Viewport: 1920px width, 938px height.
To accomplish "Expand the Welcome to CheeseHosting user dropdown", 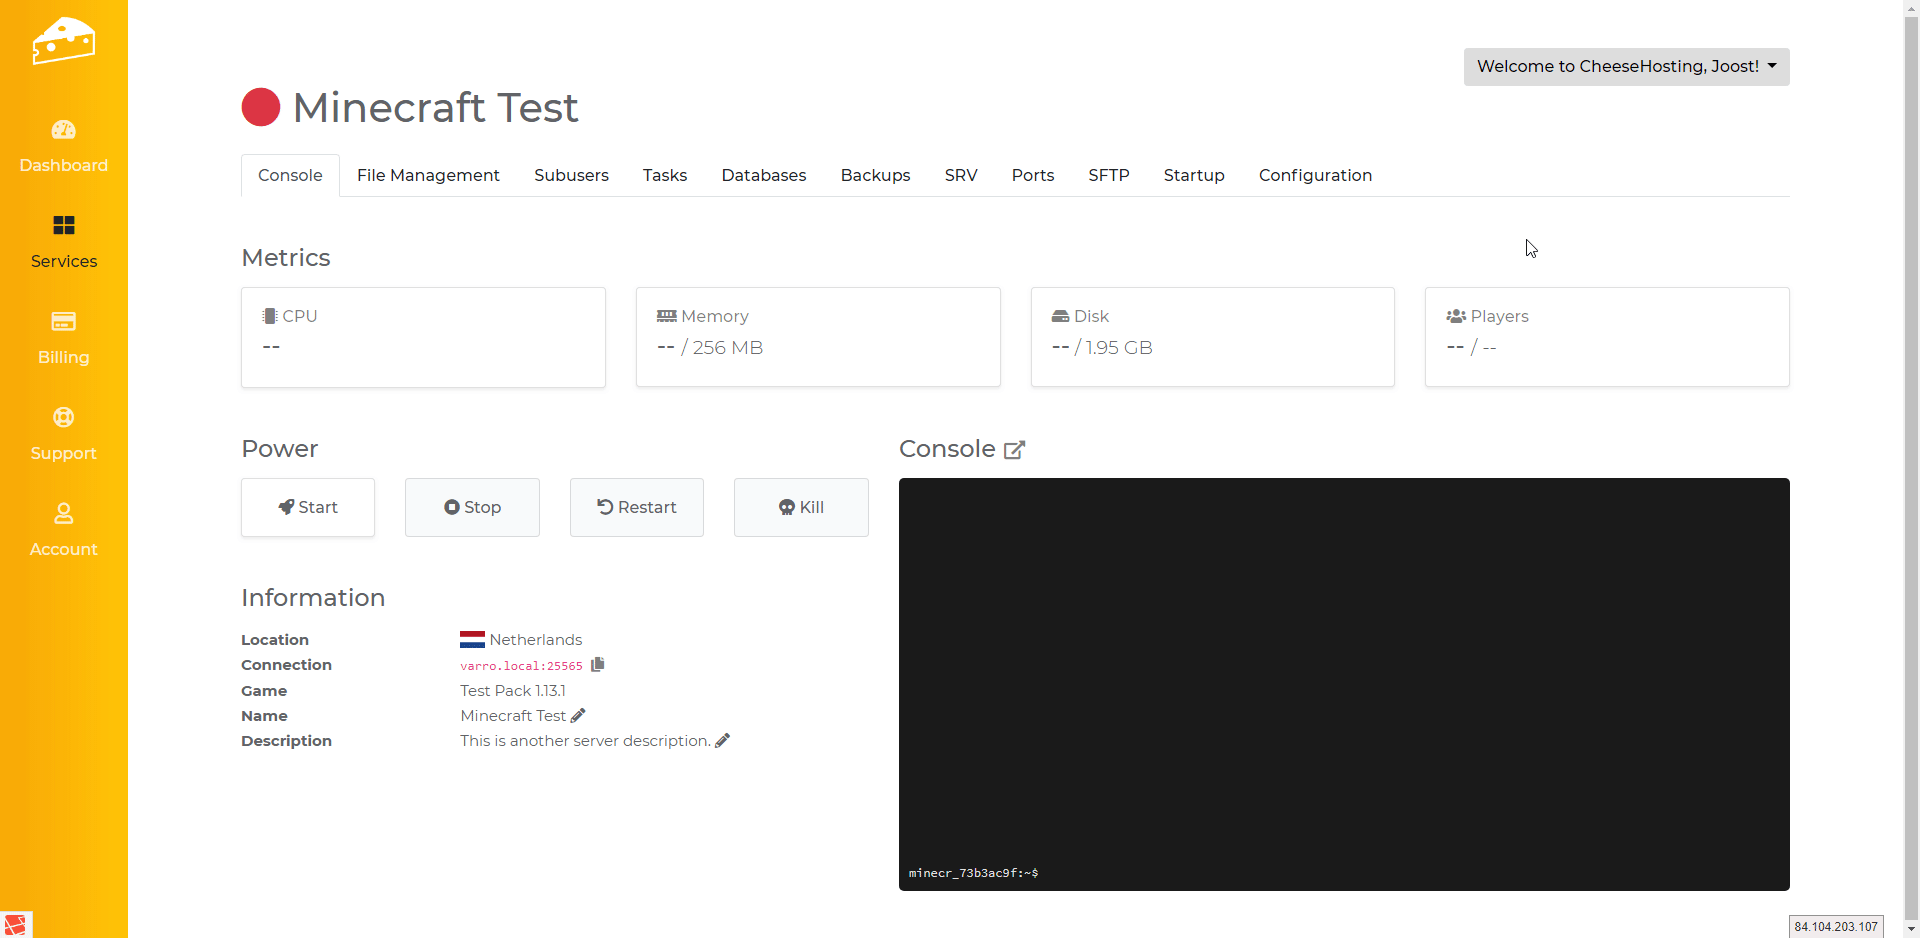I will click(1626, 67).
